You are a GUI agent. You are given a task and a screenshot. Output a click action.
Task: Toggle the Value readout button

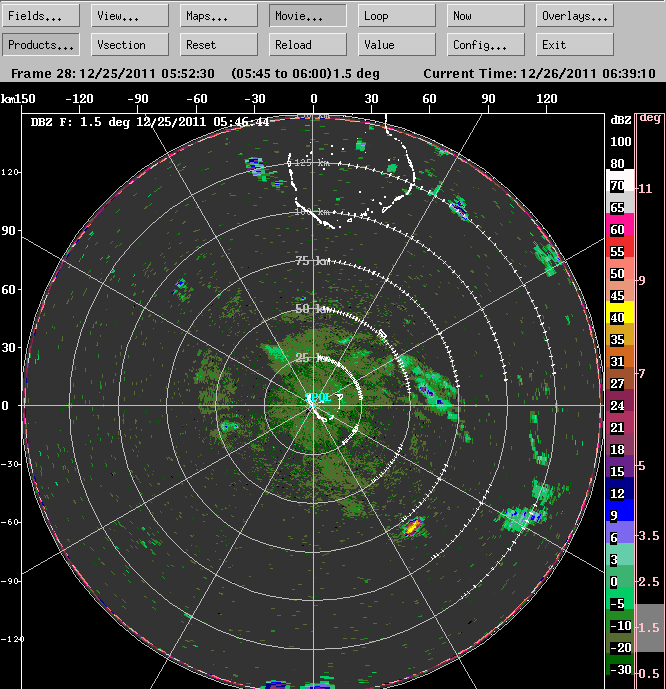pos(397,45)
